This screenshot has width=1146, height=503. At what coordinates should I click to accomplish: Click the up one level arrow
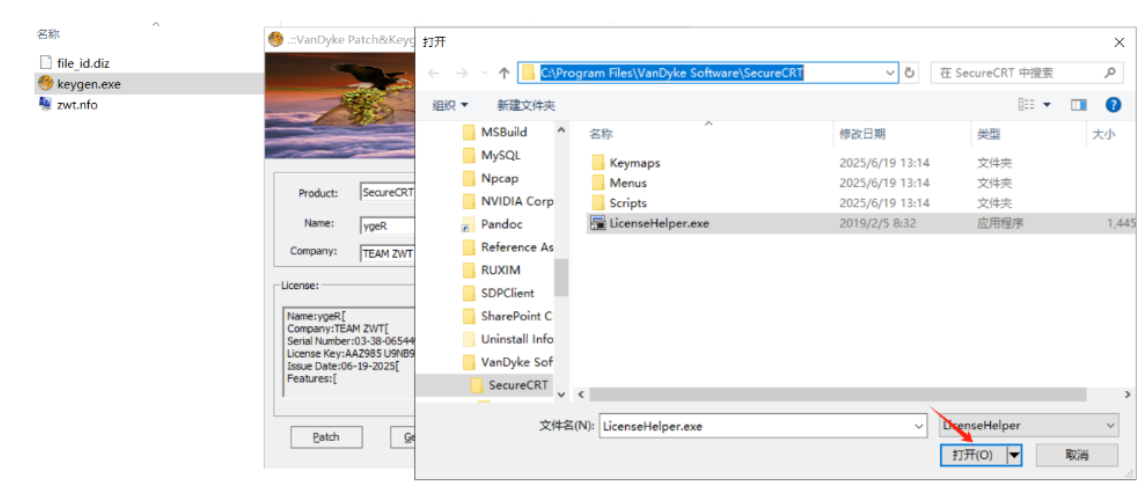[x=504, y=73]
